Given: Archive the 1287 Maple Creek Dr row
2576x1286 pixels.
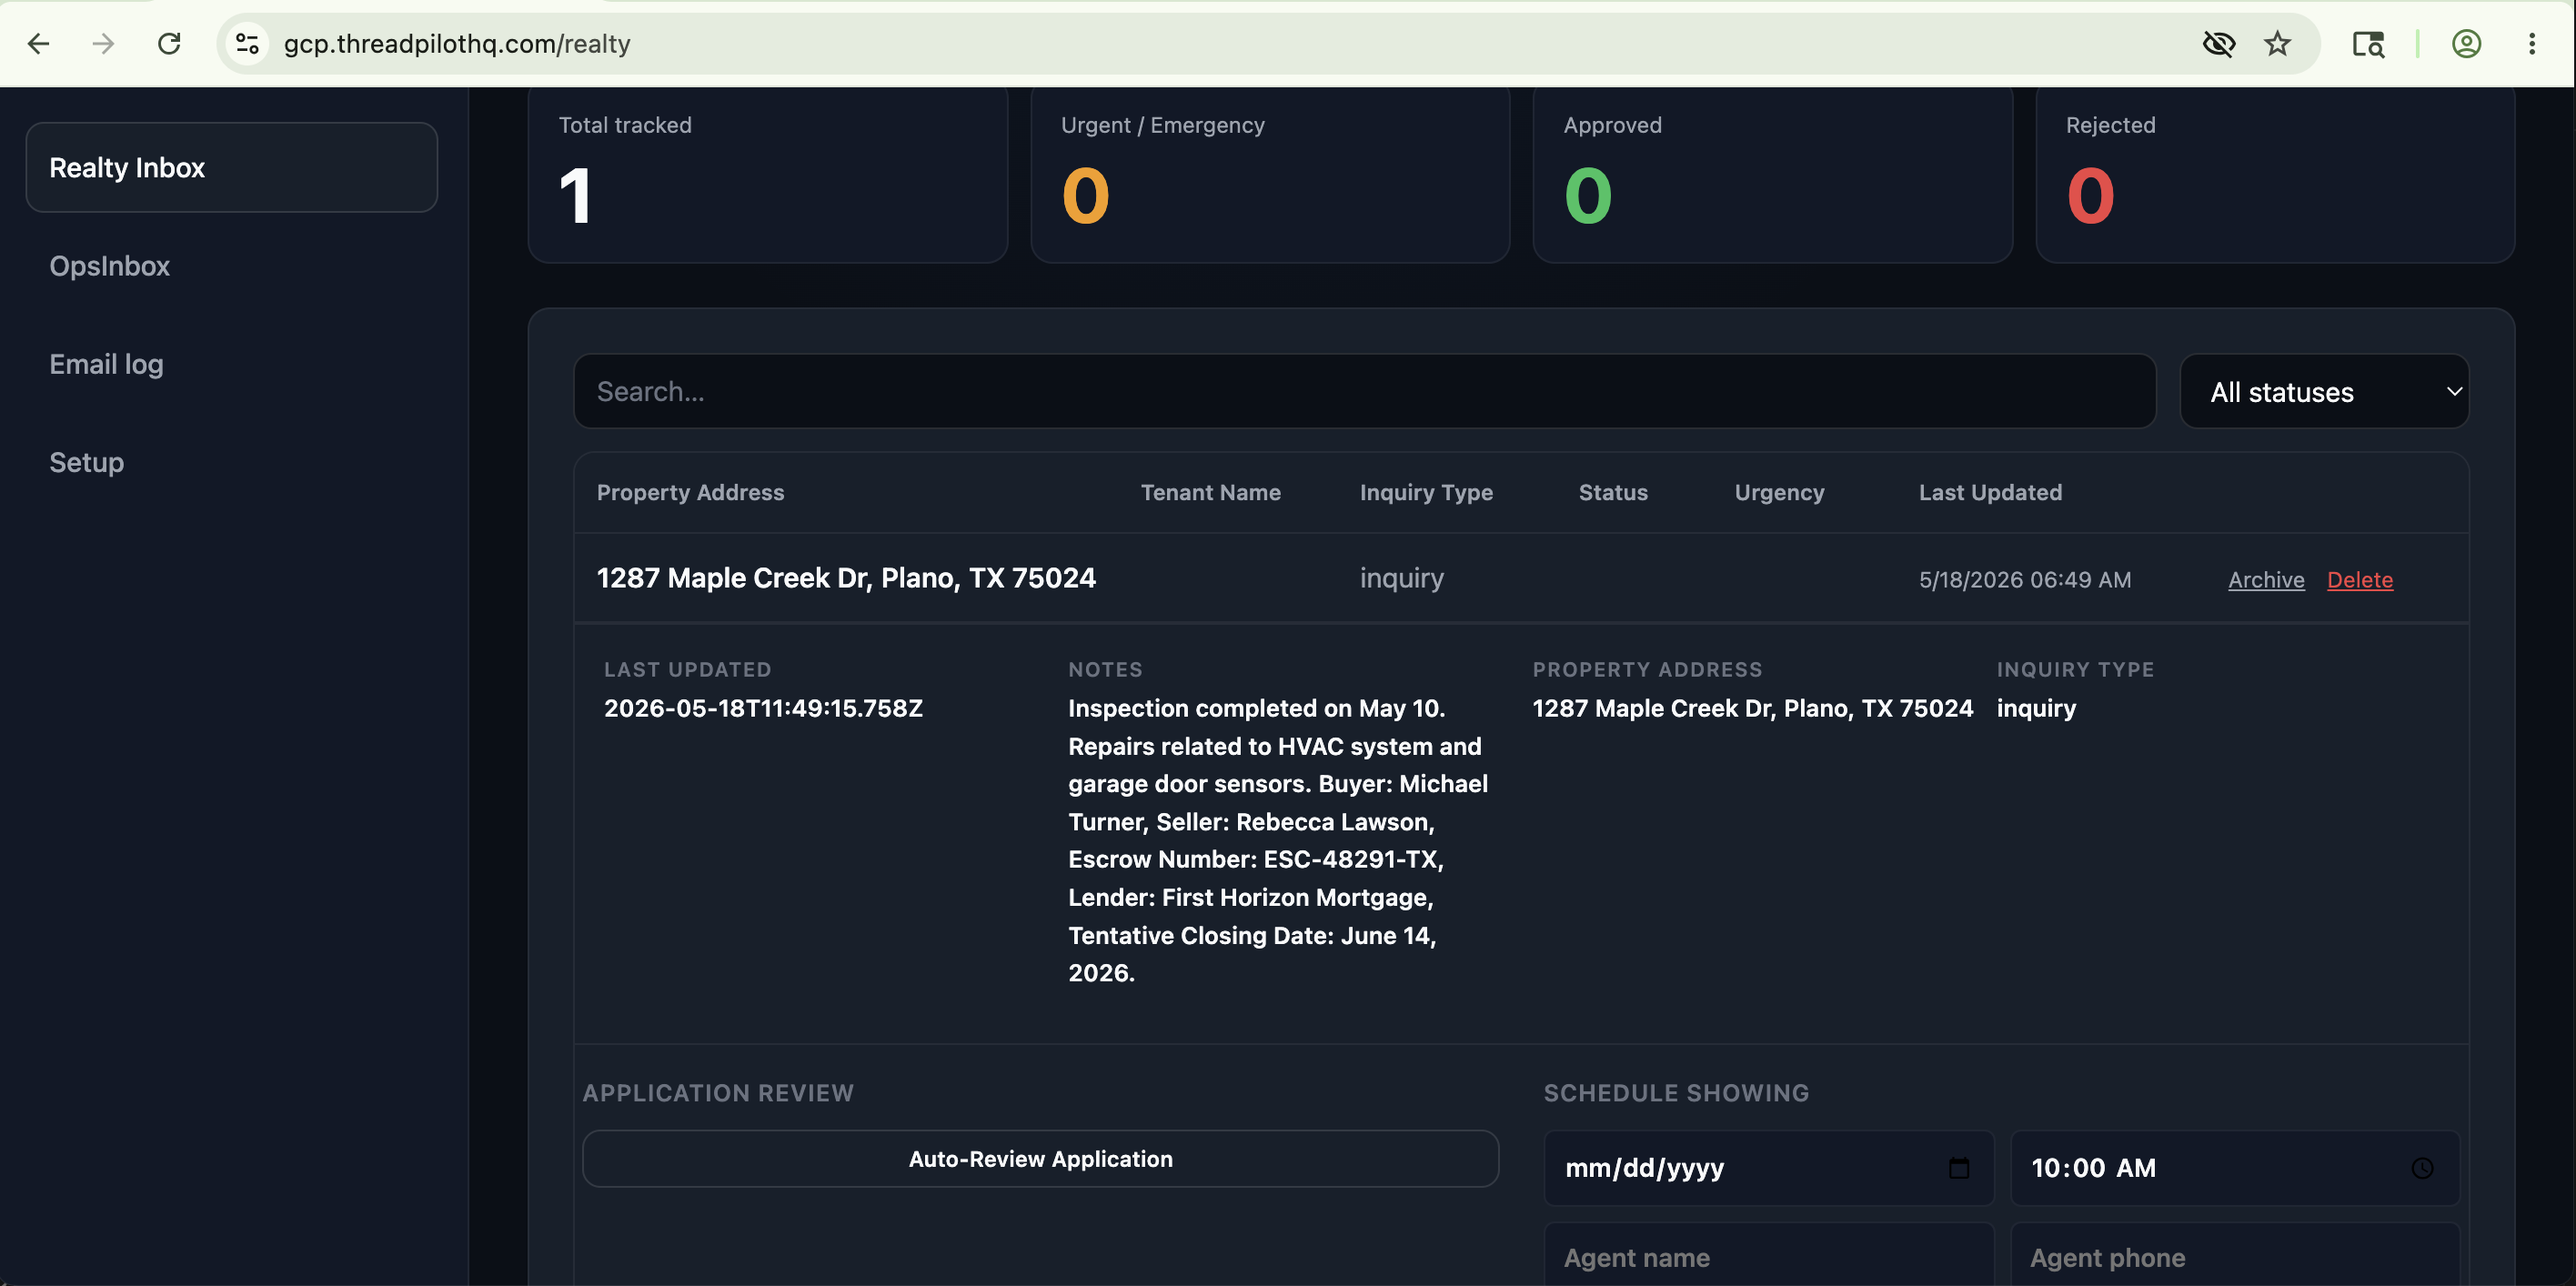Looking at the screenshot, I should (2266, 580).
